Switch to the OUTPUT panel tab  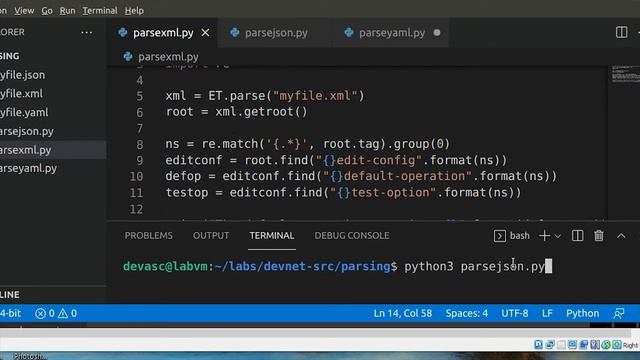click(211, 236)
